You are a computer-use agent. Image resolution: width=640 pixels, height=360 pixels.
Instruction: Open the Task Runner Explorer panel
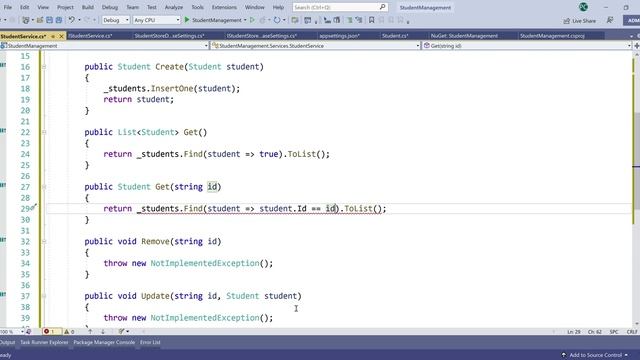pos(44,342)
